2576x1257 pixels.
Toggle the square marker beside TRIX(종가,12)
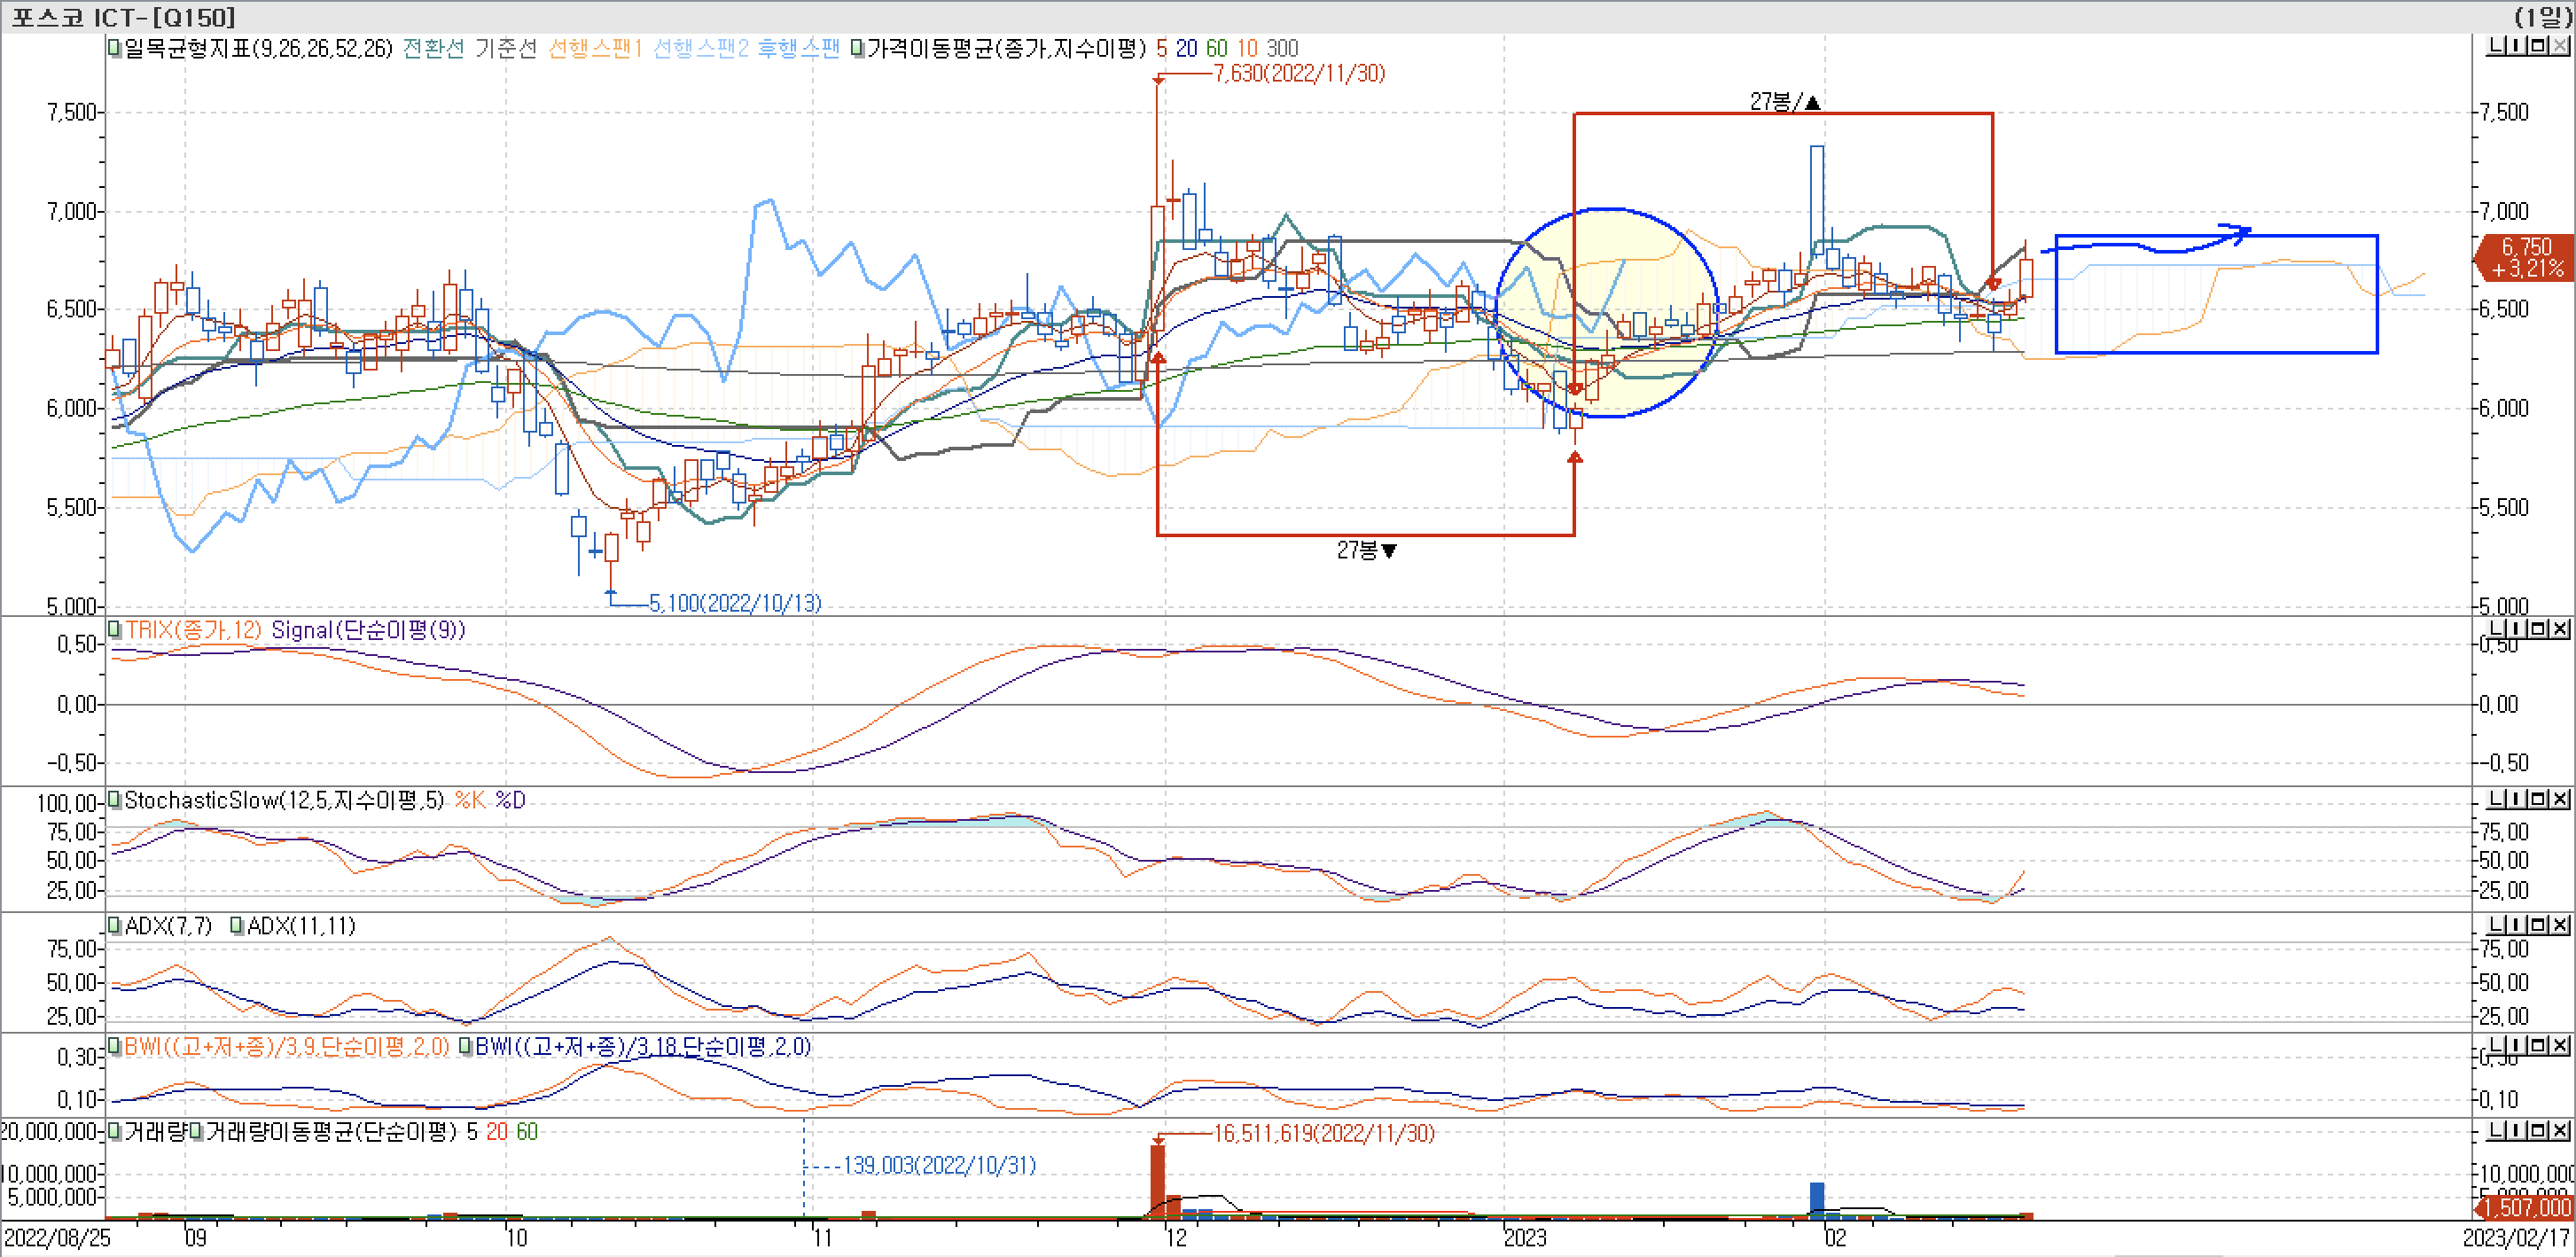(x=115, y=630)
